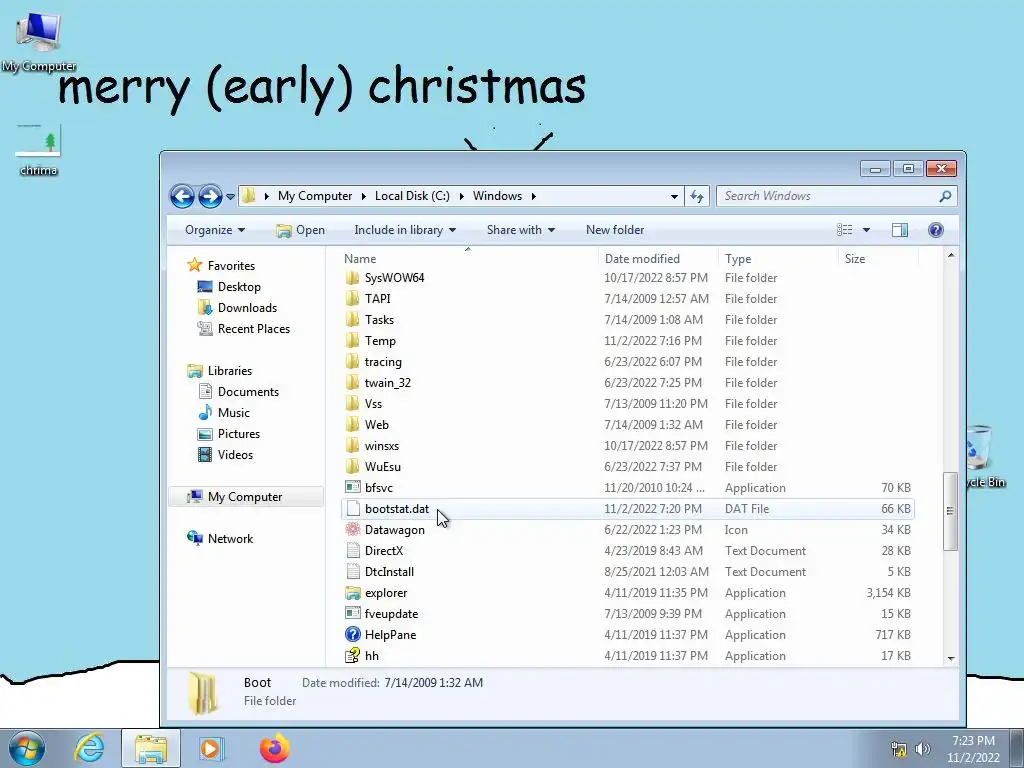
Task: Expand arrow after My Computer breadcrumb
Action: (x=364, y=196)
